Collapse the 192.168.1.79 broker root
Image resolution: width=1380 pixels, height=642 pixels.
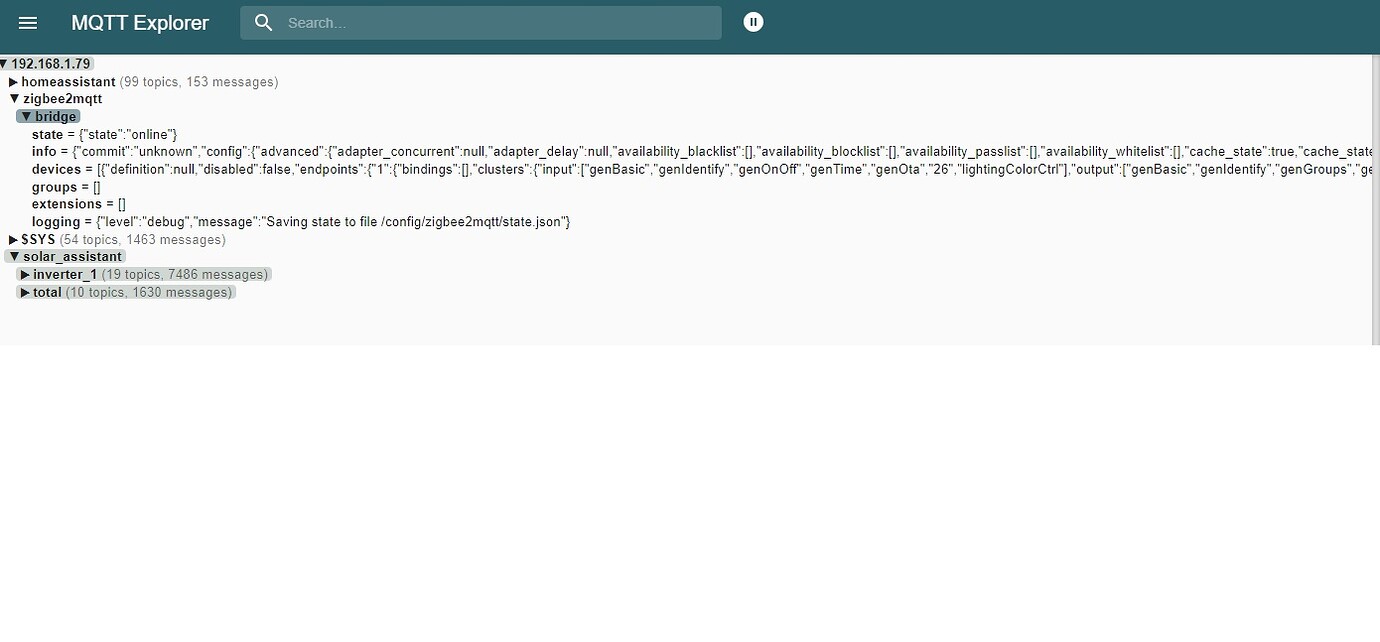tap(6, 63)
